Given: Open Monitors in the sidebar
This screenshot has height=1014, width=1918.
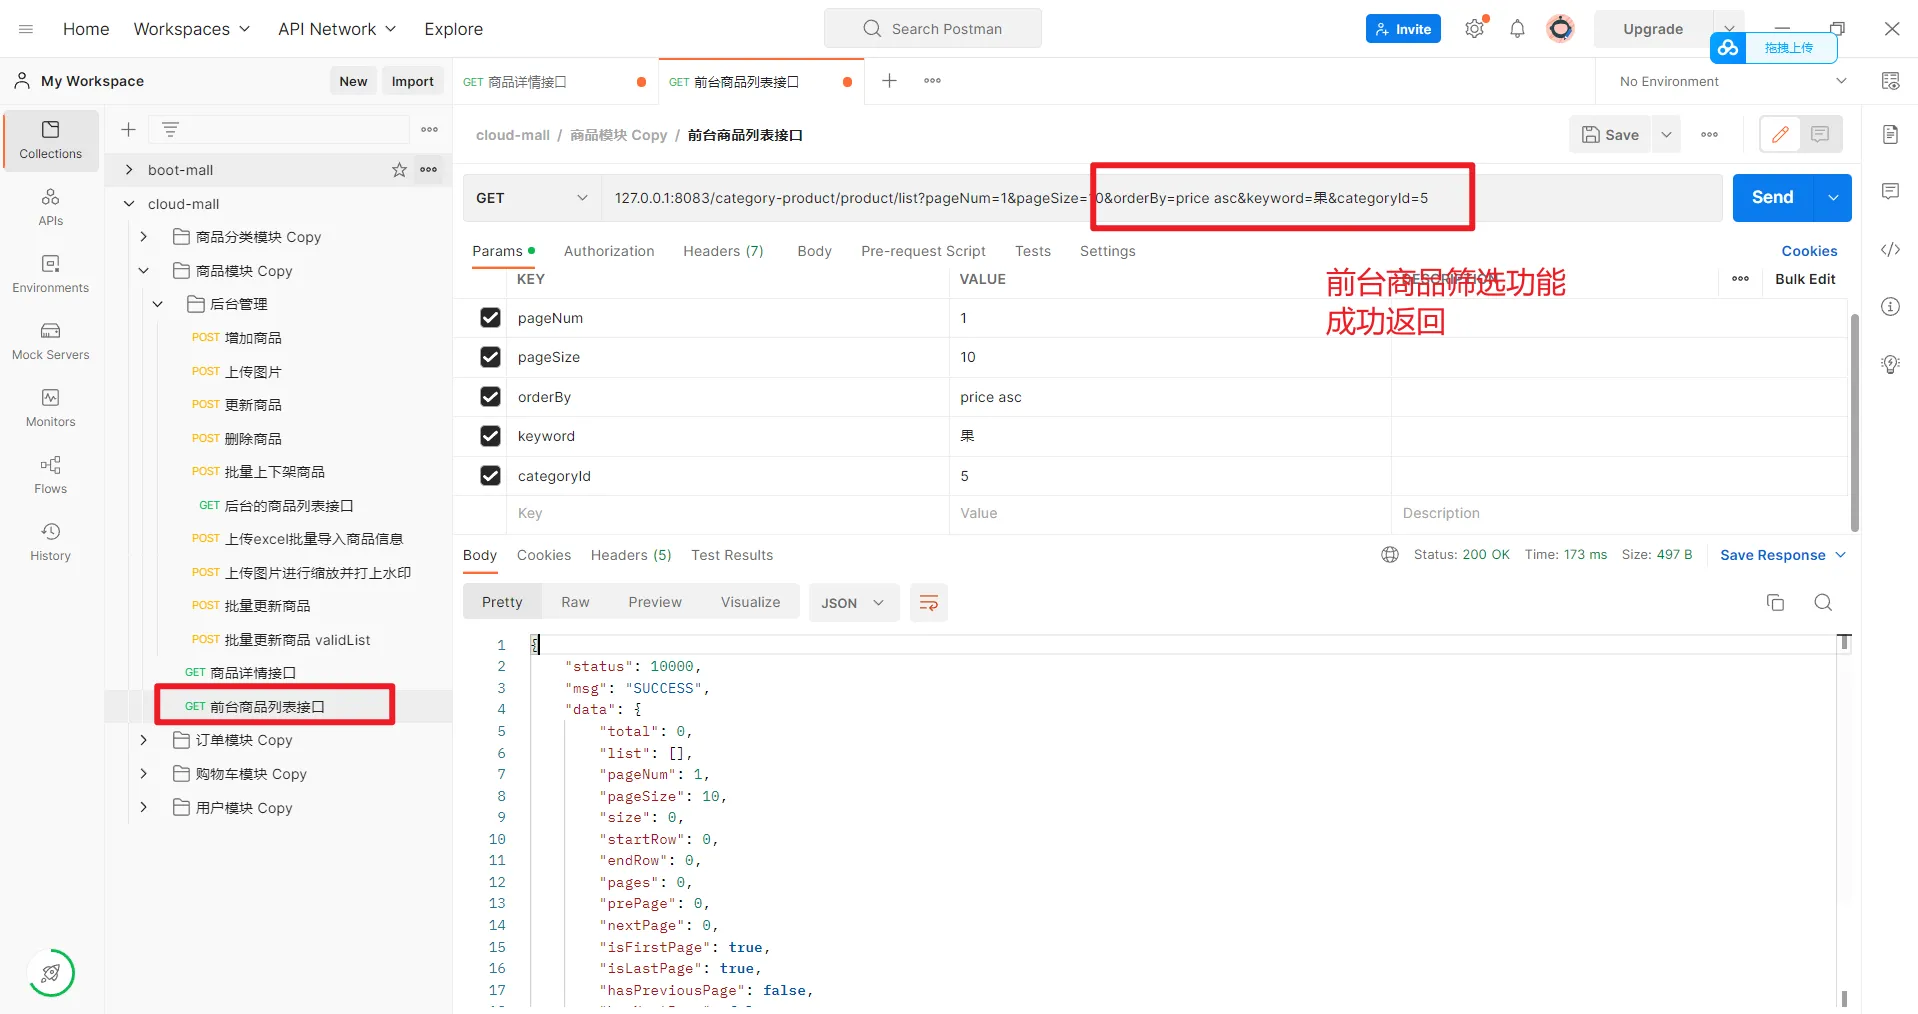Looking at the screenshot, I should pos(51,408).
